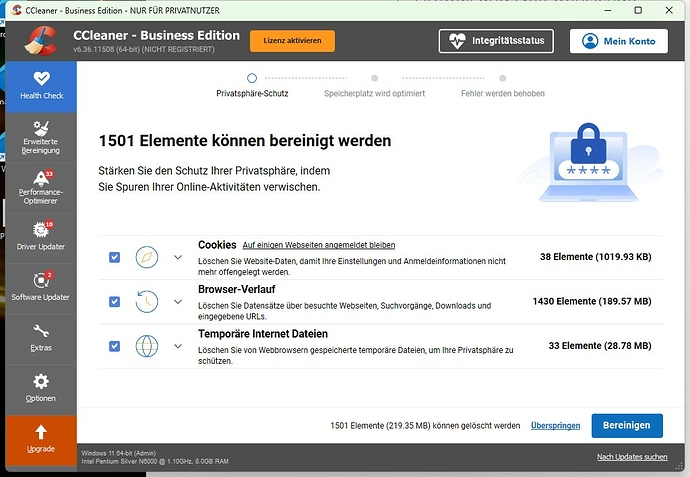The height and width of the screenshot is (477, 690).
Task: Uncheck the Browser-Verlauf checkbox
Action: [114, 301]
